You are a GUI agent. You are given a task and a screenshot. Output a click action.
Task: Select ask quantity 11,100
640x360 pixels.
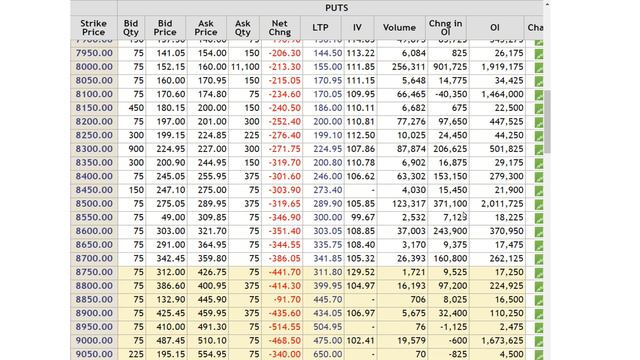pyautogui.click(x=245, y=67)
